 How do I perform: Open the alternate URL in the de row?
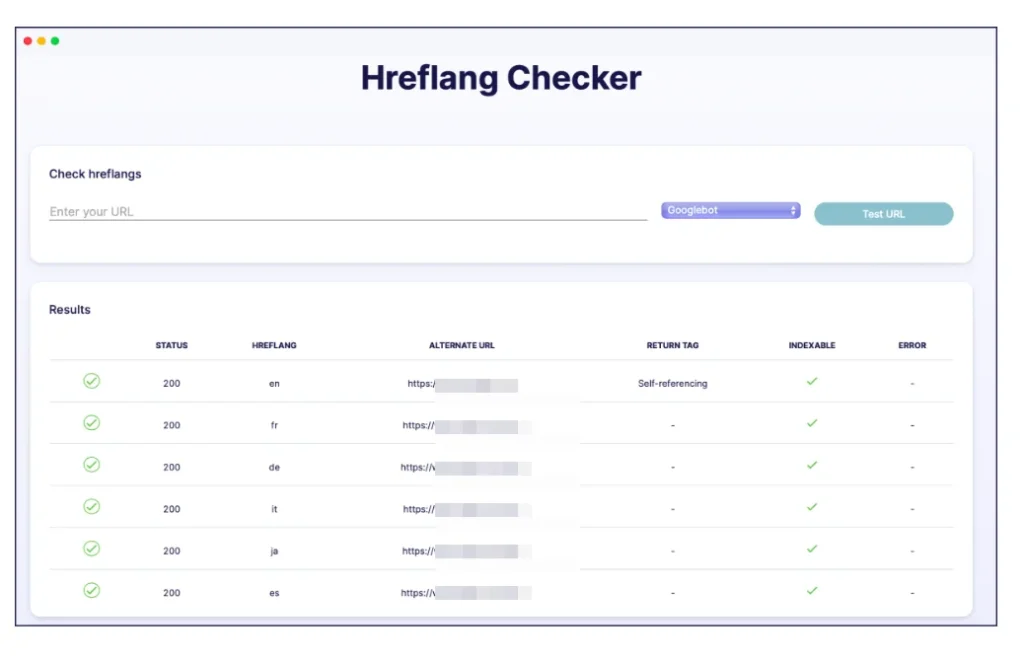click(x=466, y=468)
